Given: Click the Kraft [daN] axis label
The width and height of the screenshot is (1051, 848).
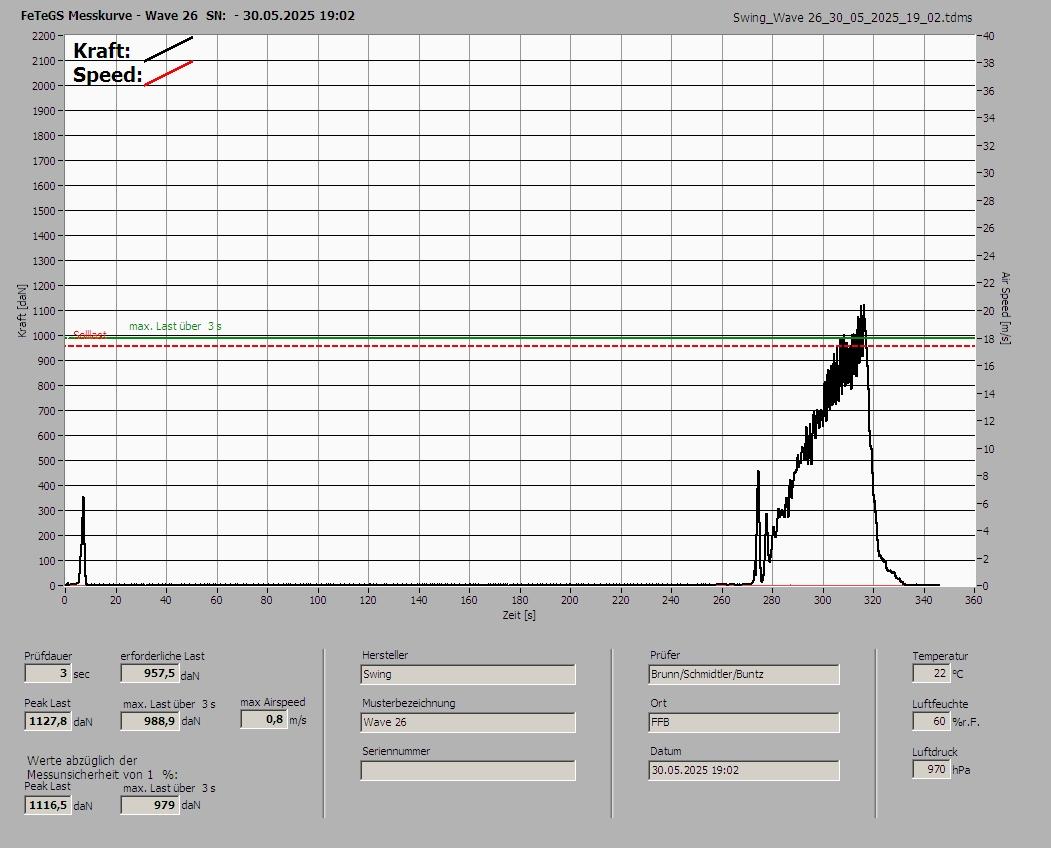Looking at the screenshot, I should click(x=22, y=310).
